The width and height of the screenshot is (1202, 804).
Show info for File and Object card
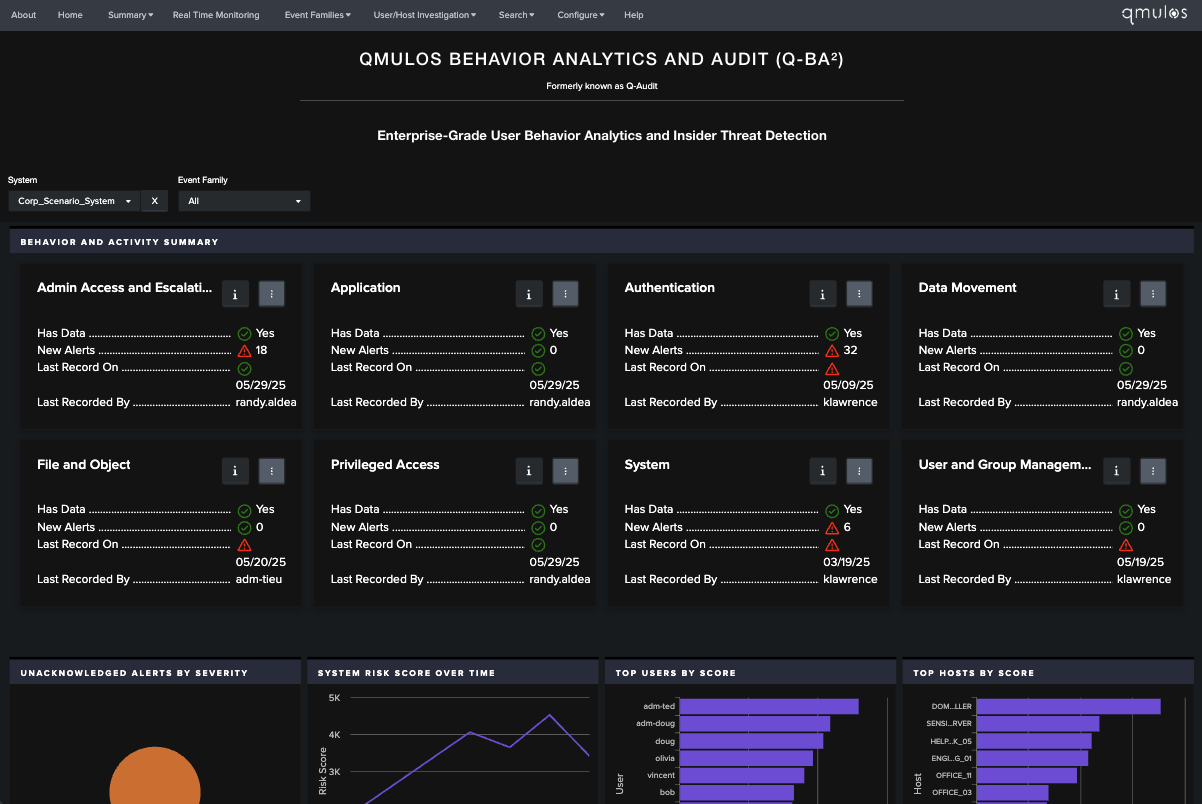235,470
